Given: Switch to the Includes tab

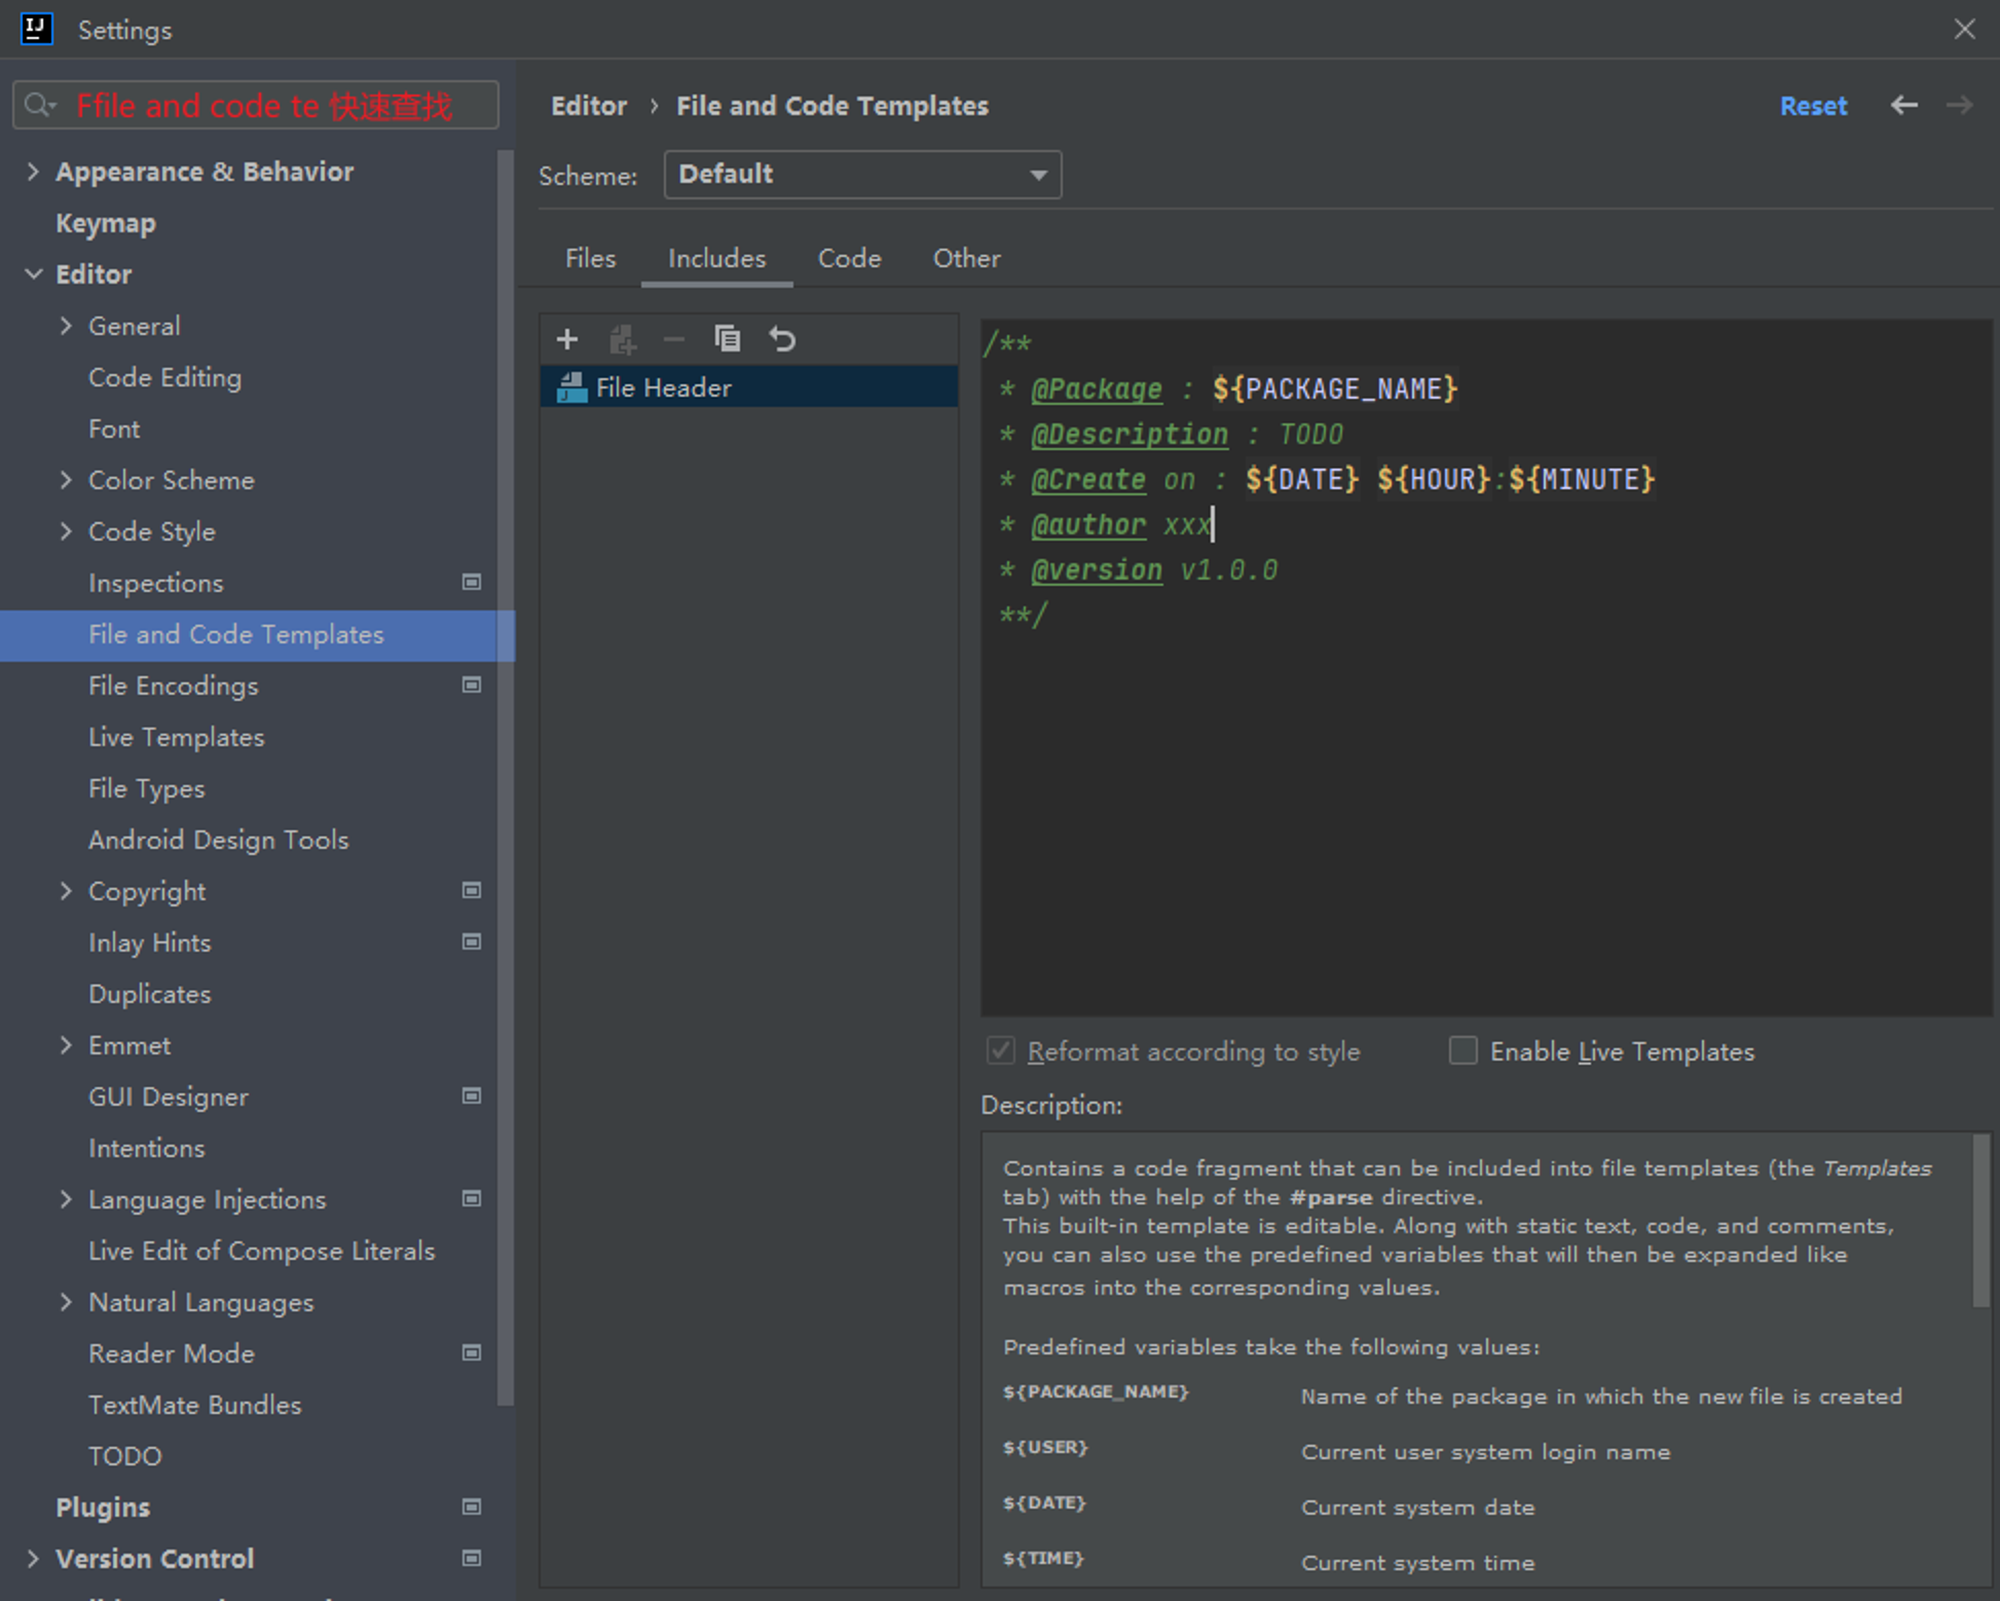Looking at the screenshot, I should coord(717,259).
